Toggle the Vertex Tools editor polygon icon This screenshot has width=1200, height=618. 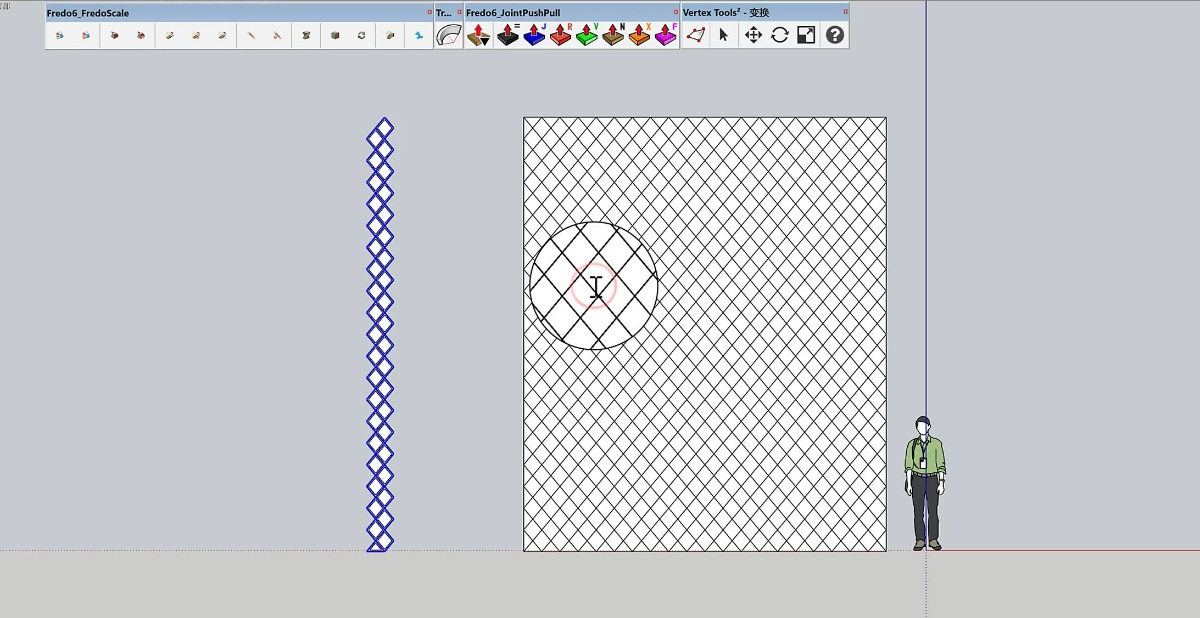[696, 35]
